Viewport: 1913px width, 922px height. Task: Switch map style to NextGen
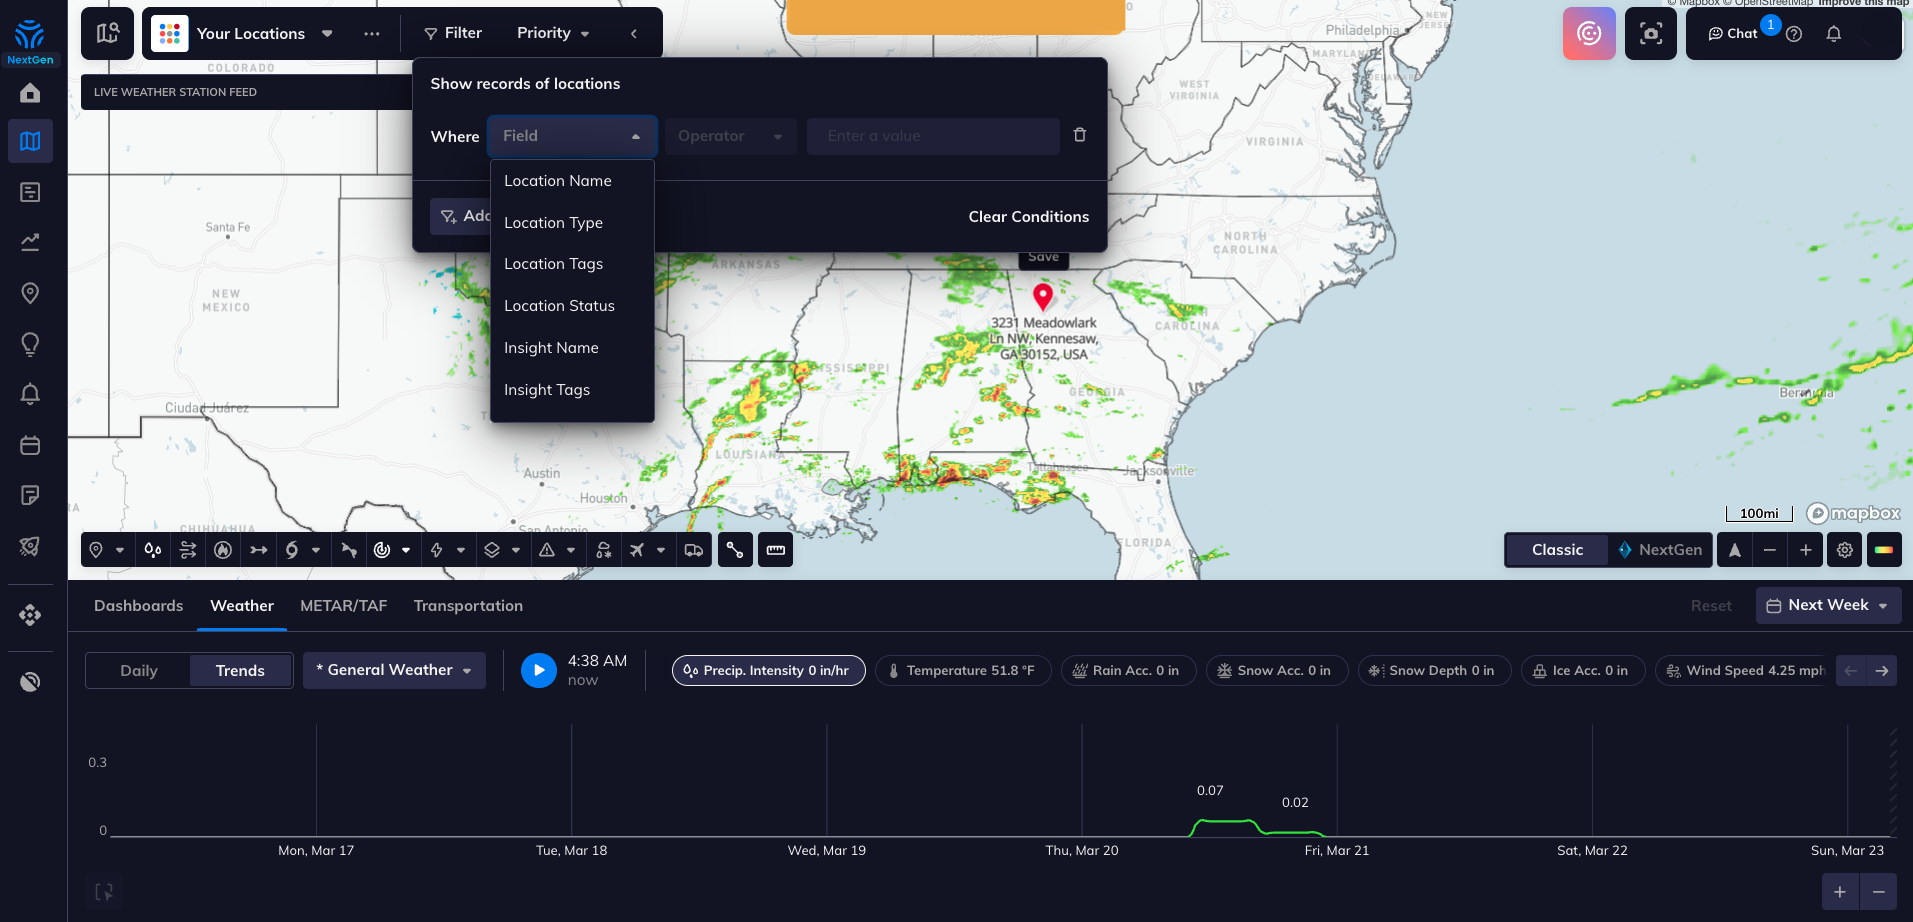point(1660,550)
